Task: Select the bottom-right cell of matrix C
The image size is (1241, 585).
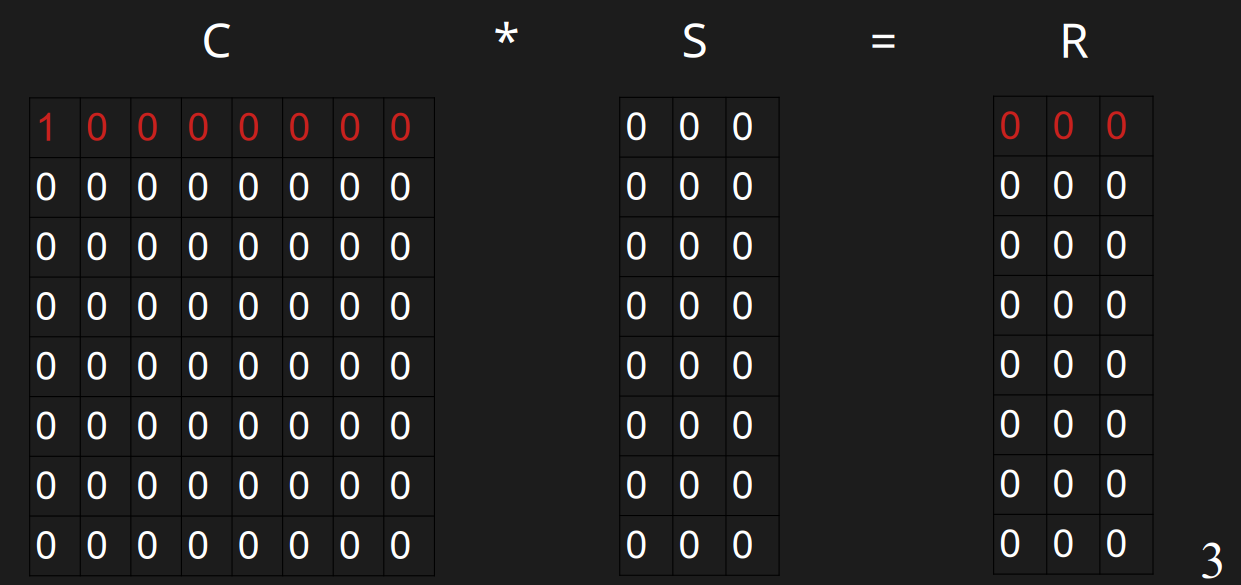Action: pyautogui.click(x=400, y=546)
